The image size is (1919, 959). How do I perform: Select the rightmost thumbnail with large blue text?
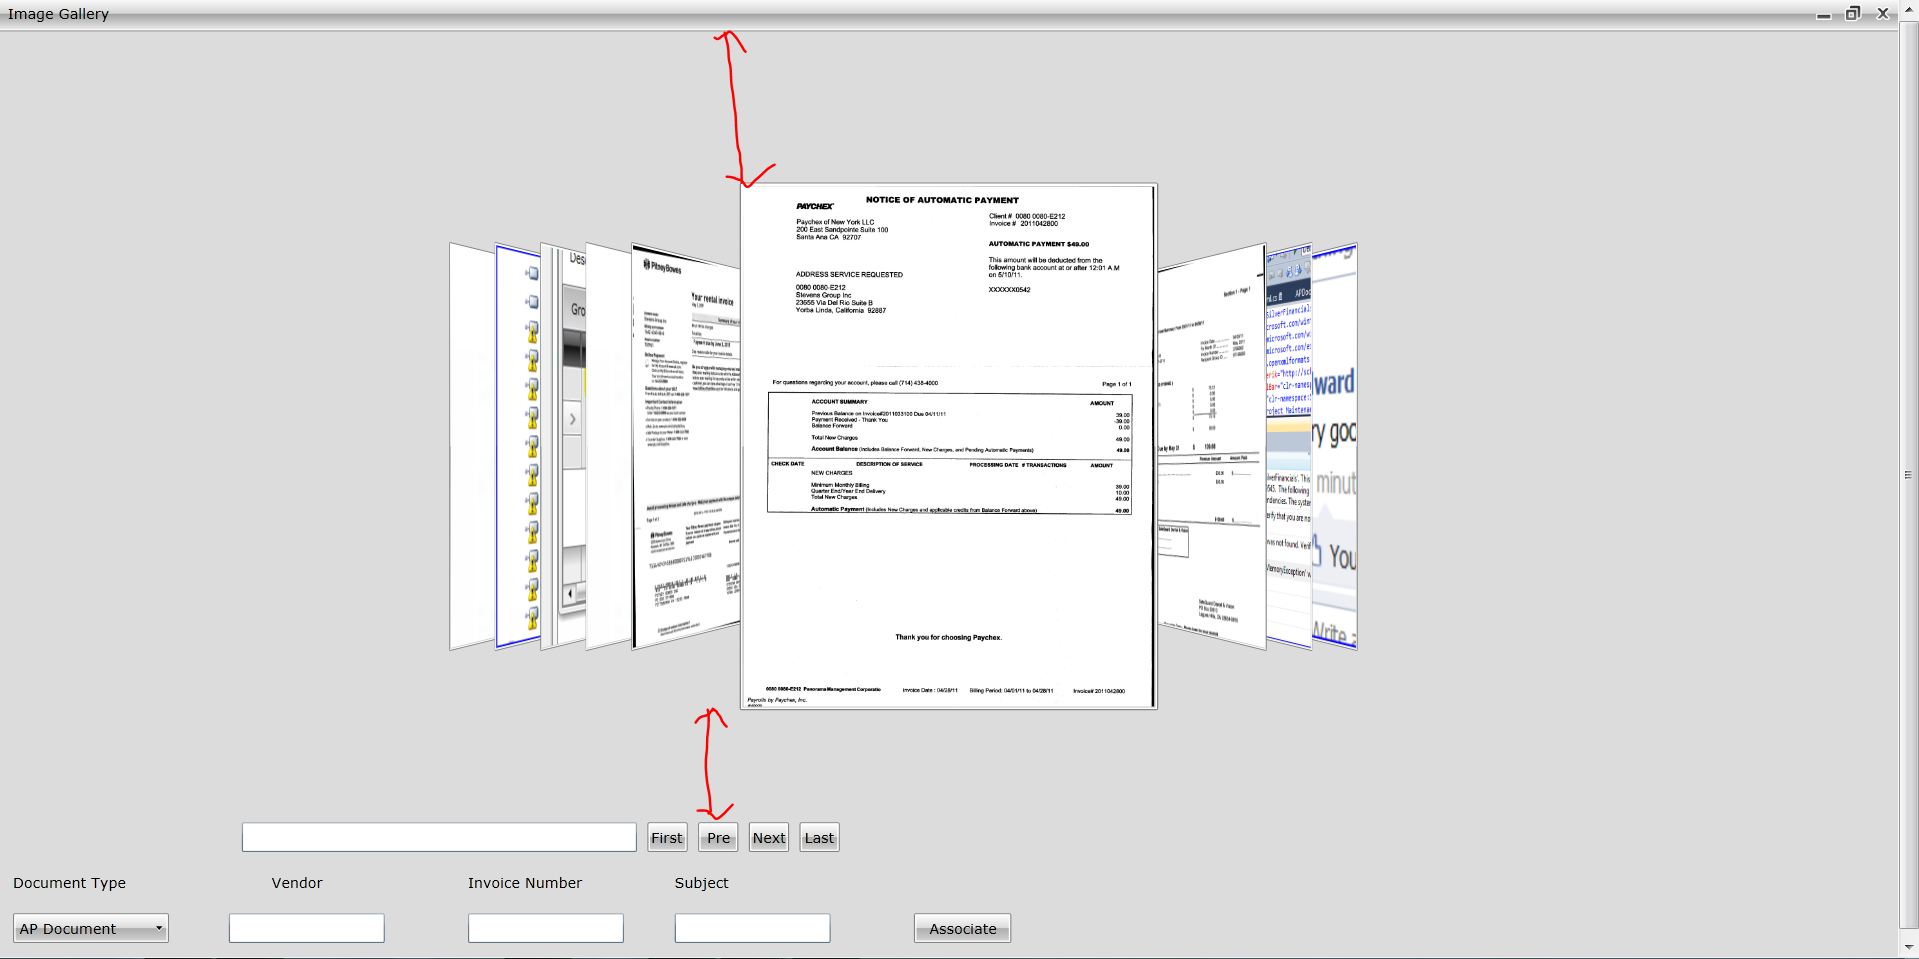1335,447
